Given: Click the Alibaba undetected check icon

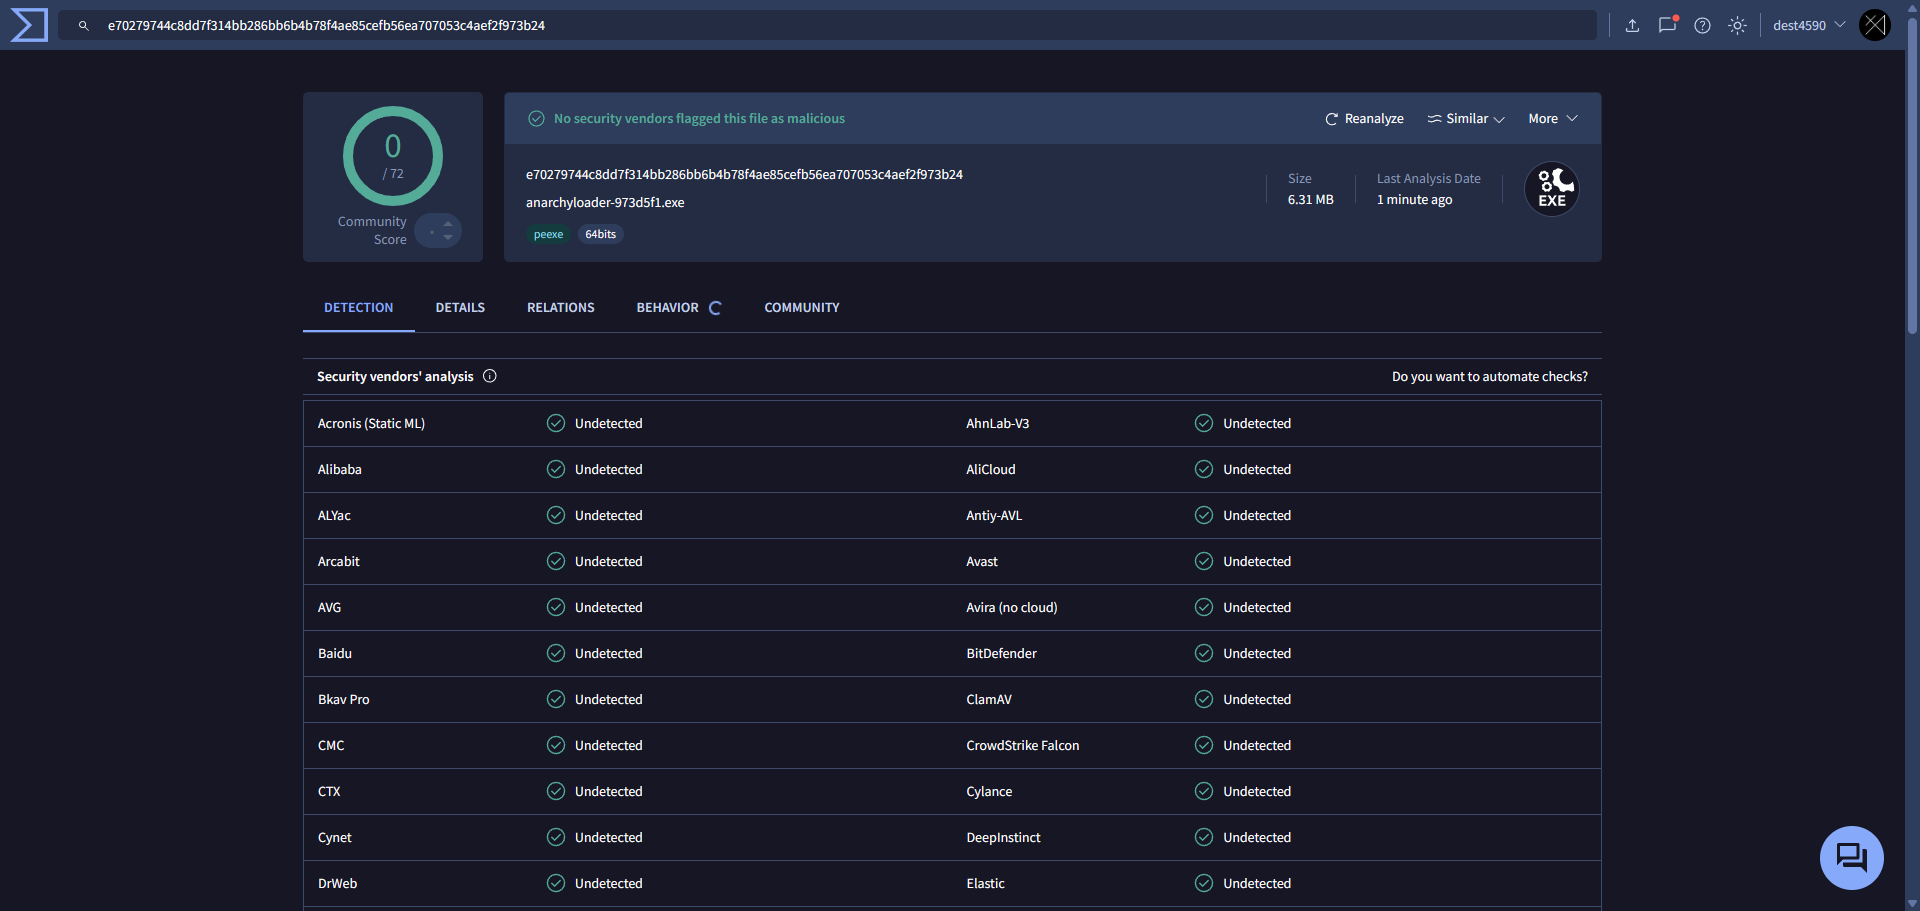Looking at the screenshot, I should pos(556,469).
